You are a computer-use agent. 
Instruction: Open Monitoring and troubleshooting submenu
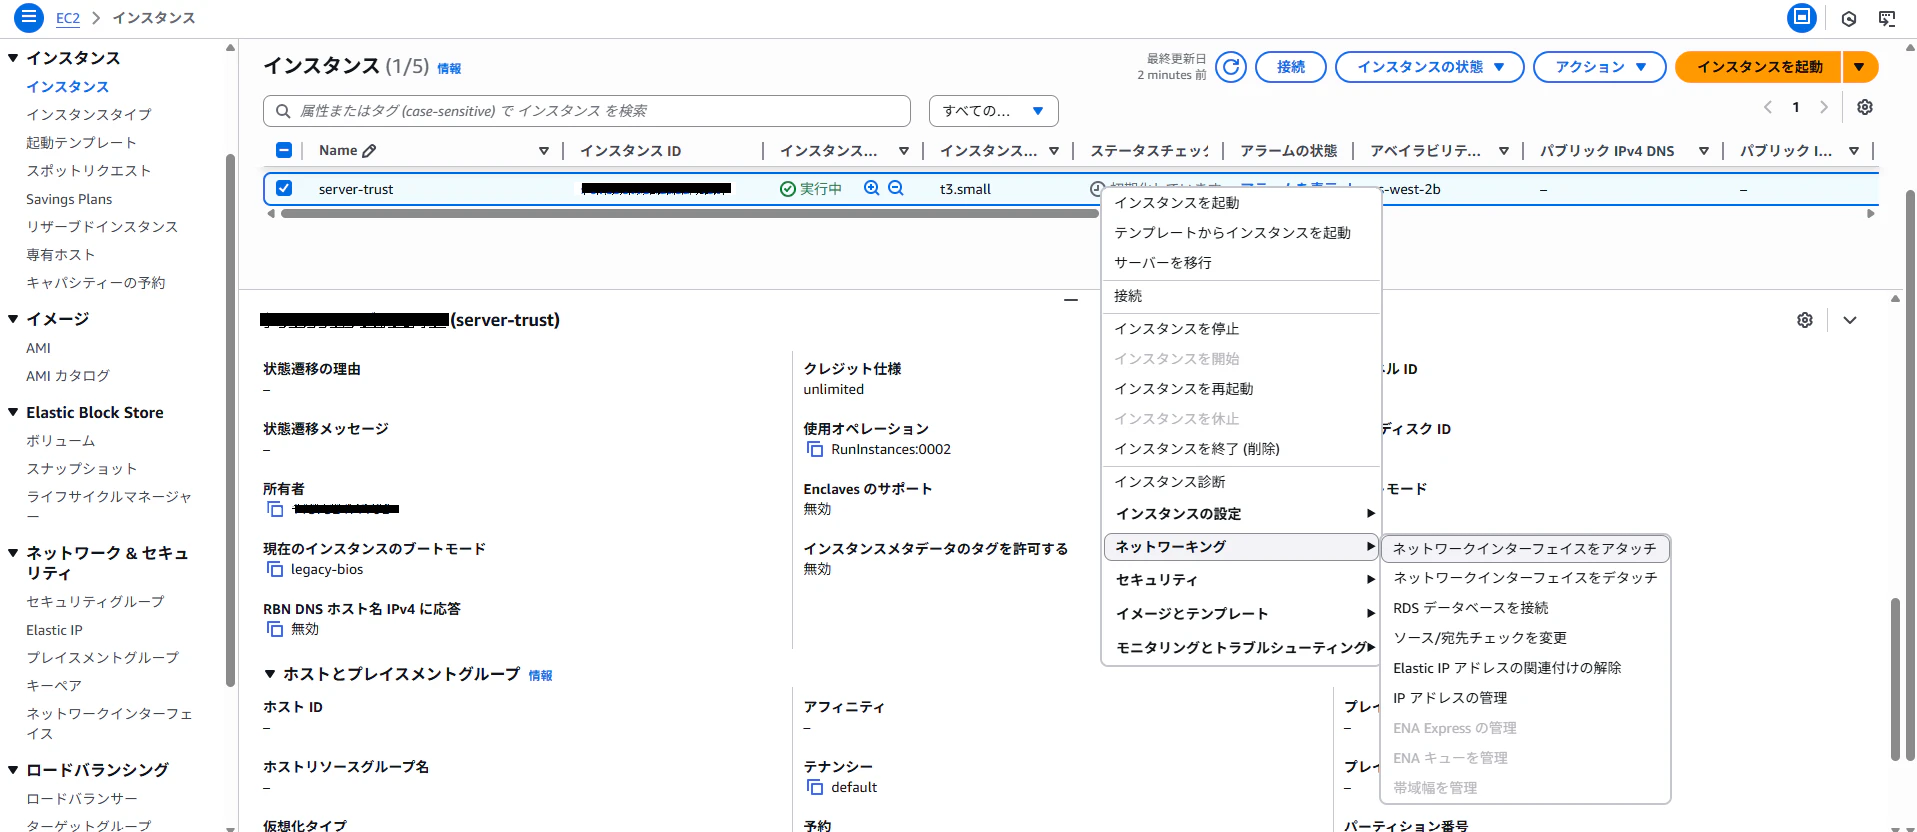[x=1241, y=648]
